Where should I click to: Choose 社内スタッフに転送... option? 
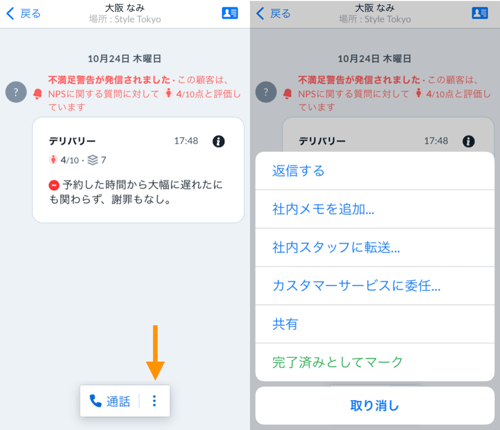(x=375, y=248)
